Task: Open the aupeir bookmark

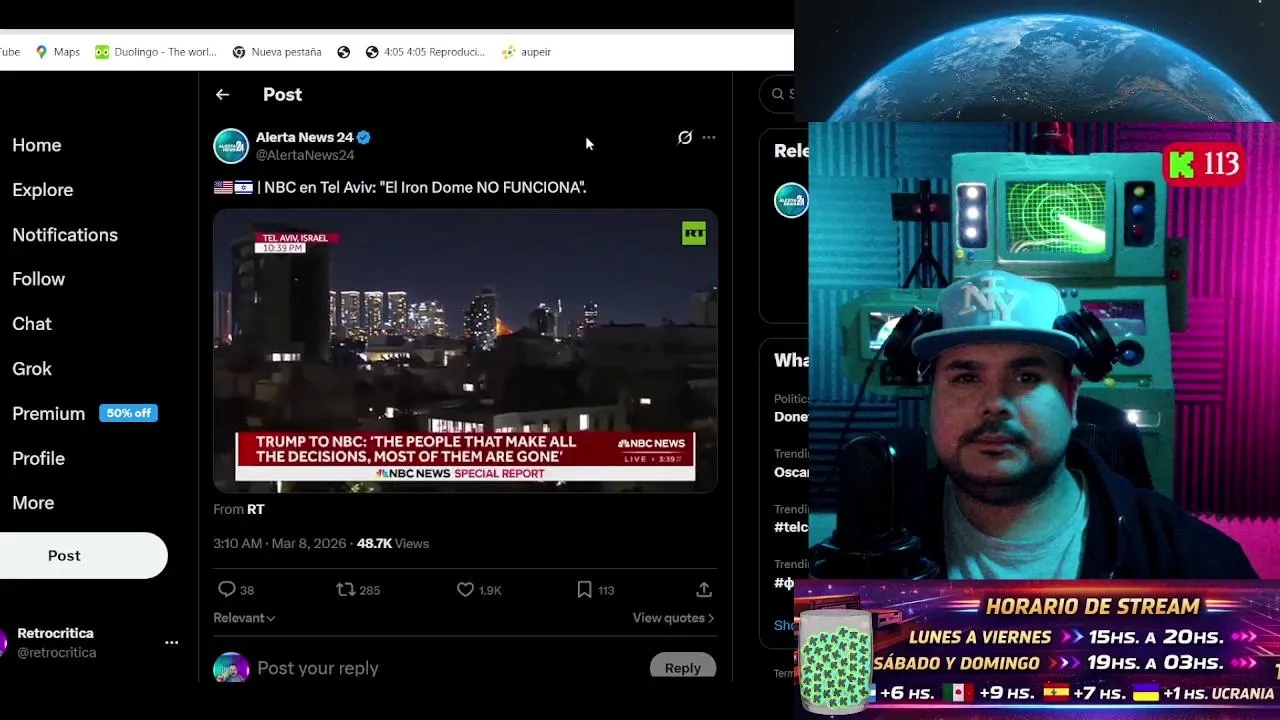Action: tap(527, 52)
